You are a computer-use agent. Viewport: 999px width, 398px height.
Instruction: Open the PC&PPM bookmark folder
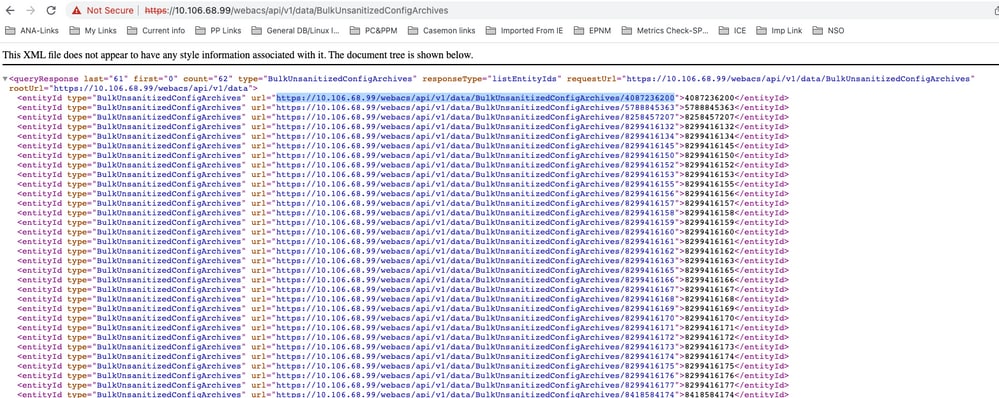(x=373, y=30)
